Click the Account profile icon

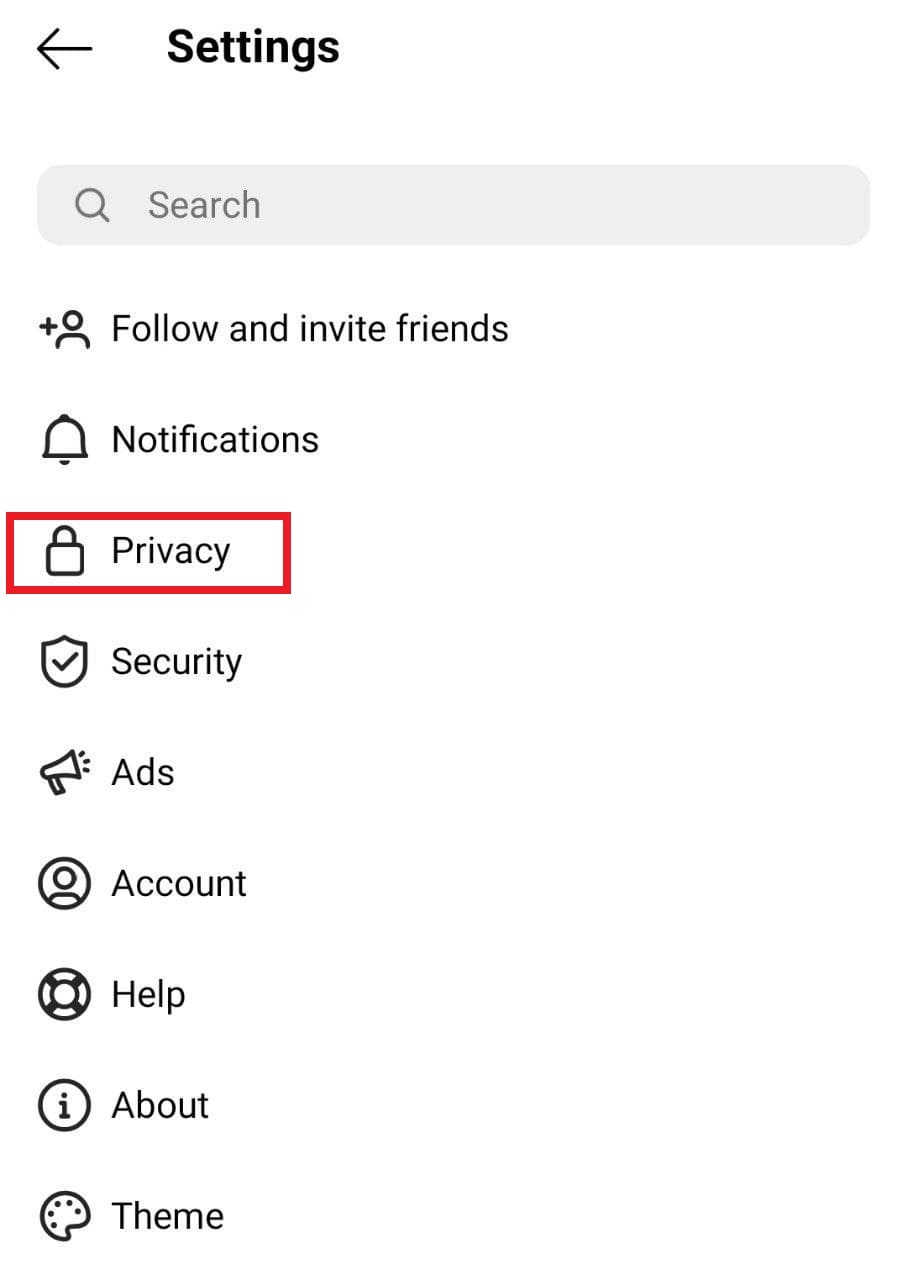[x=64, y=884]
